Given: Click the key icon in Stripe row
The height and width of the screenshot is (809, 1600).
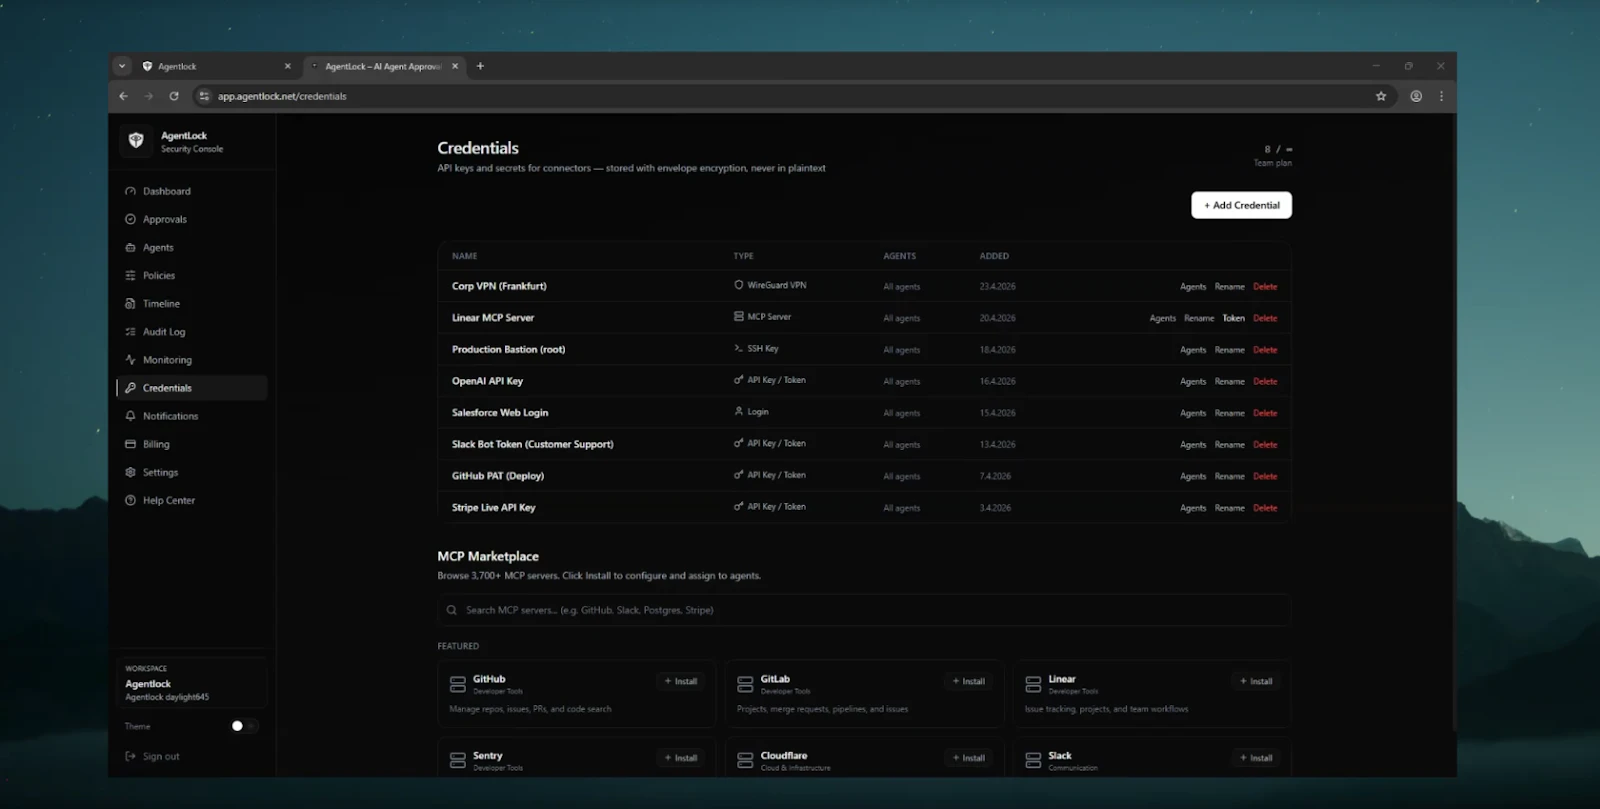Looking at the screenshot, I should [x=738, y=507].
